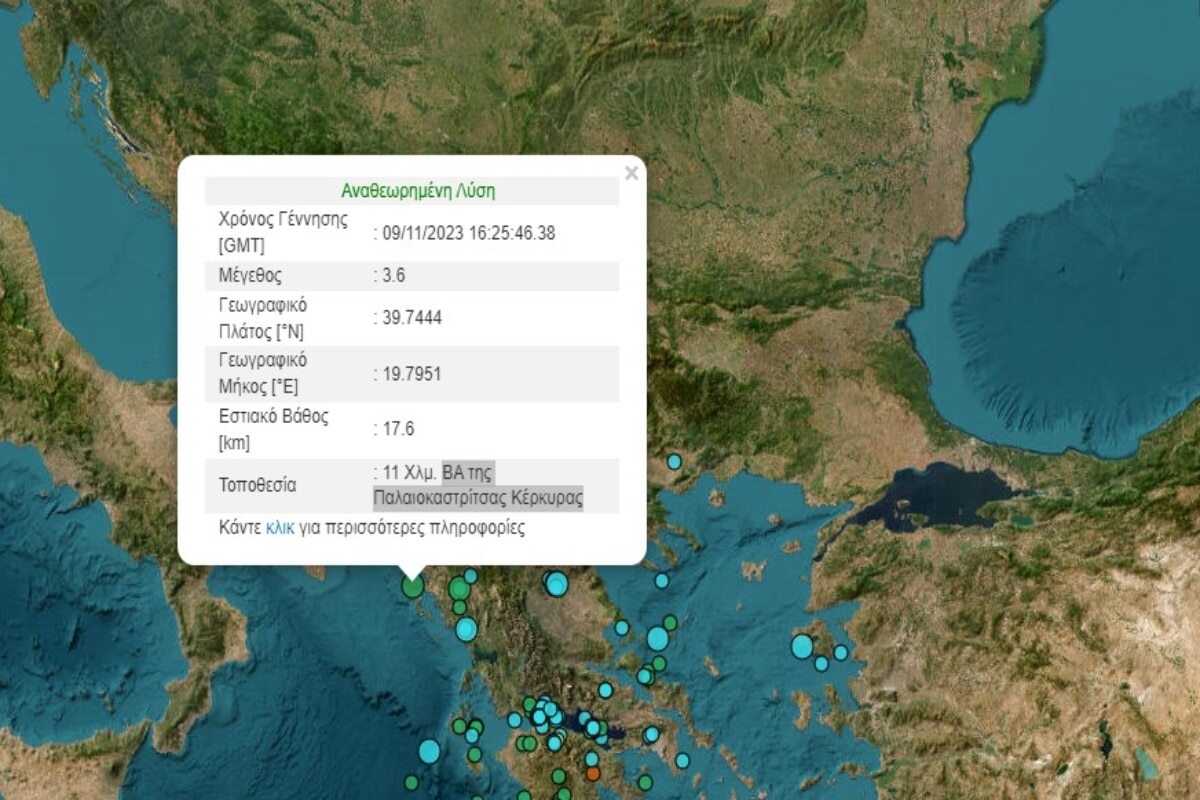The width and height of the screenshot is (1200, 800).
Task: Select the northernmost cyan marker near Thessaloniki
Action: click(674, 461)
